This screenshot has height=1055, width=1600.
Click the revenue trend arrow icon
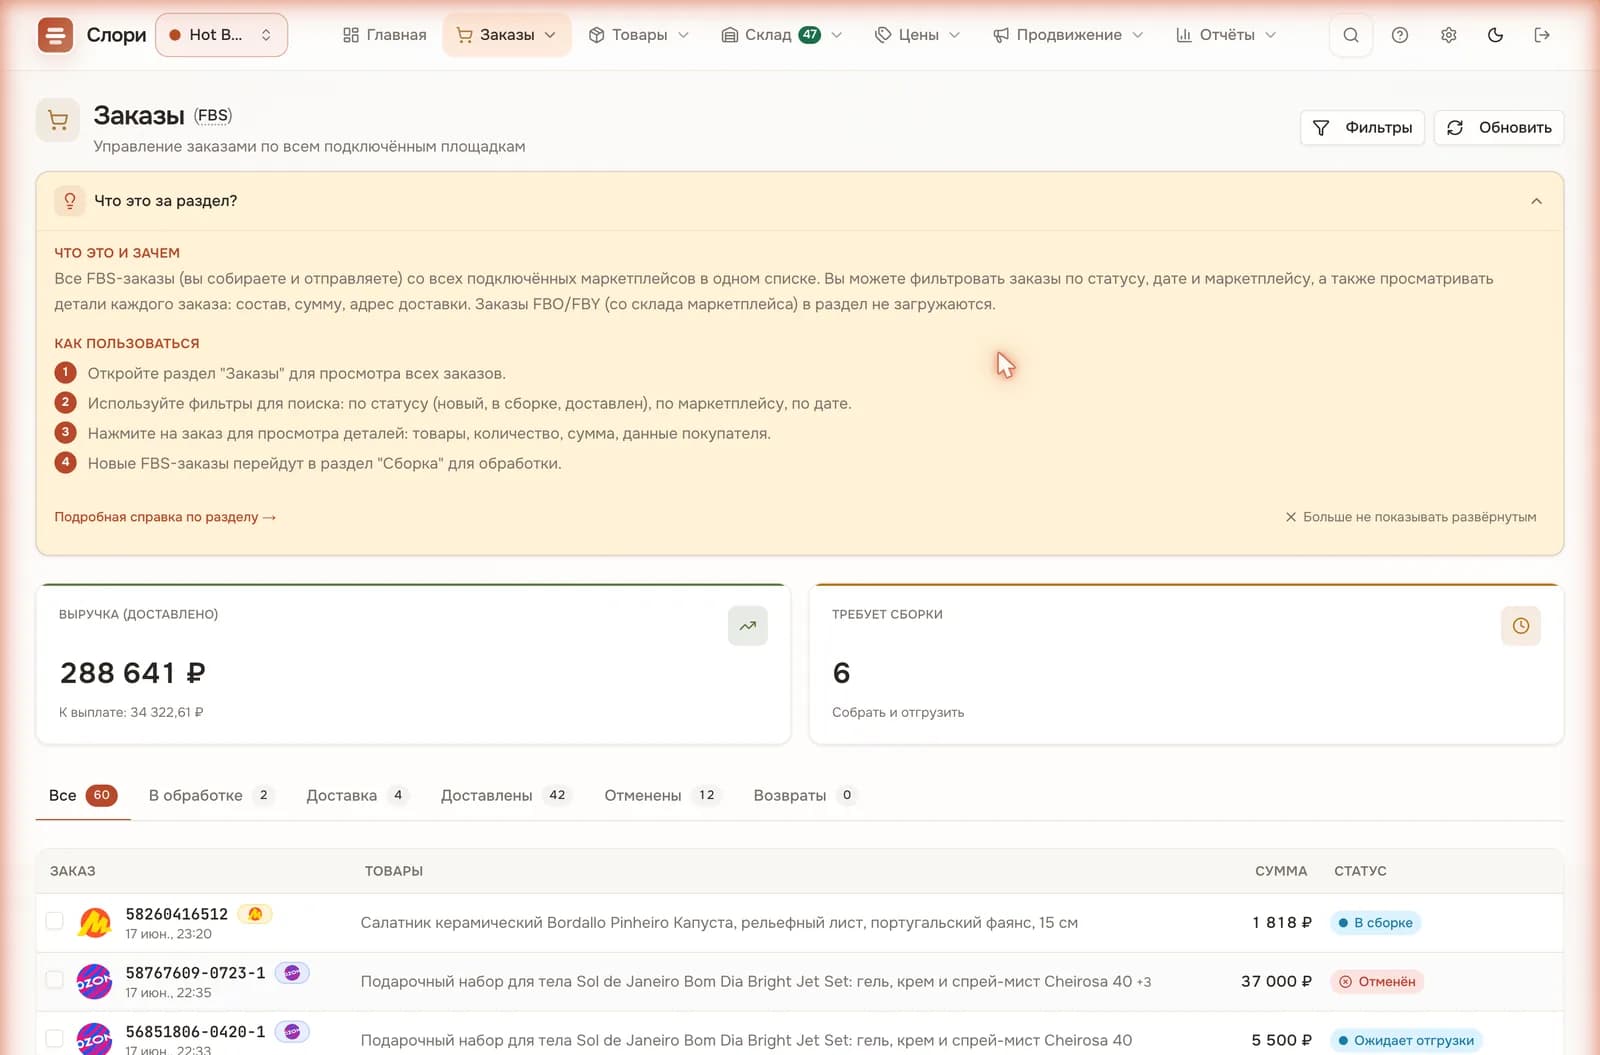[x=747, y=626]
